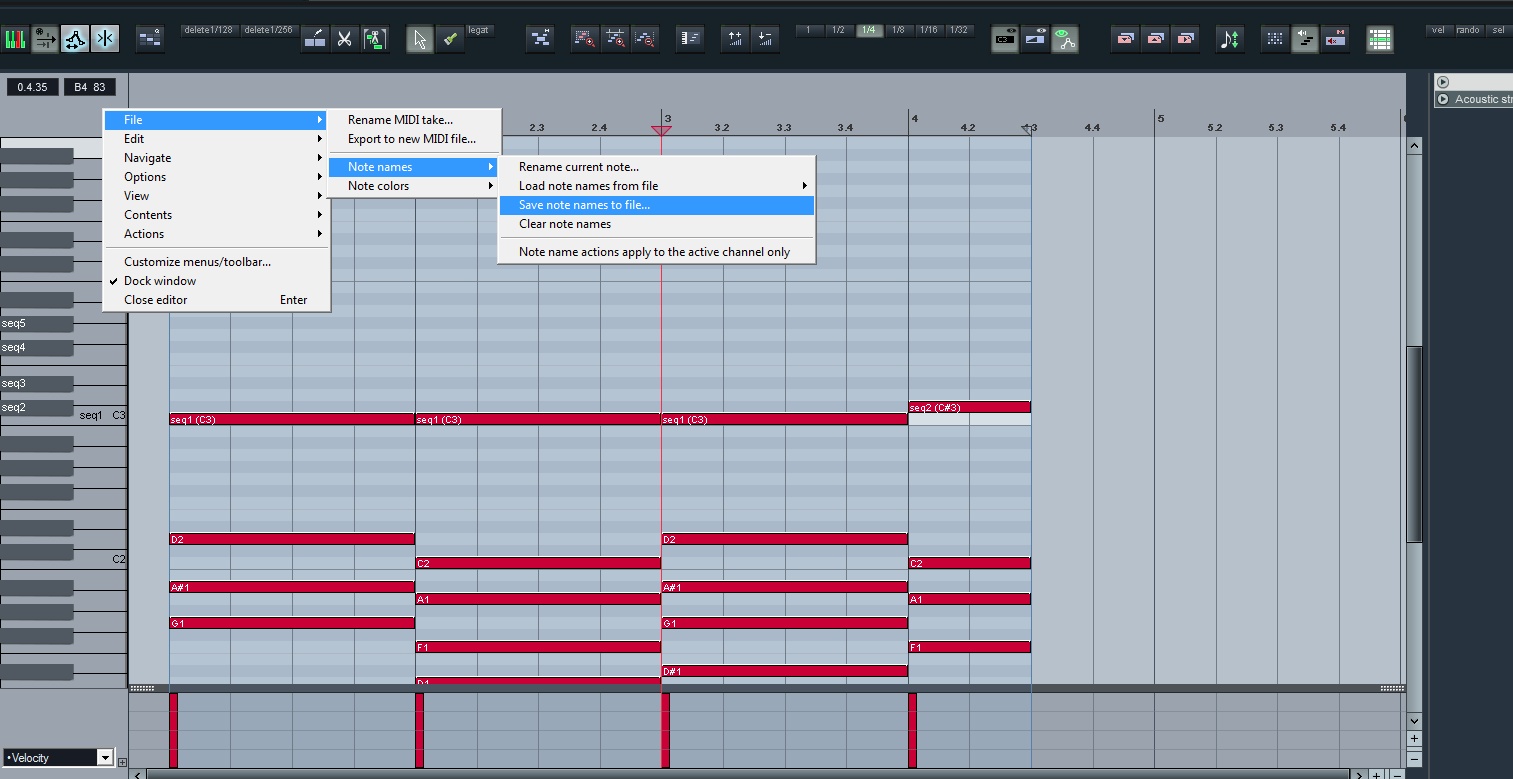
Task: Click the green event-list table icon
Action: point(1380,39)
